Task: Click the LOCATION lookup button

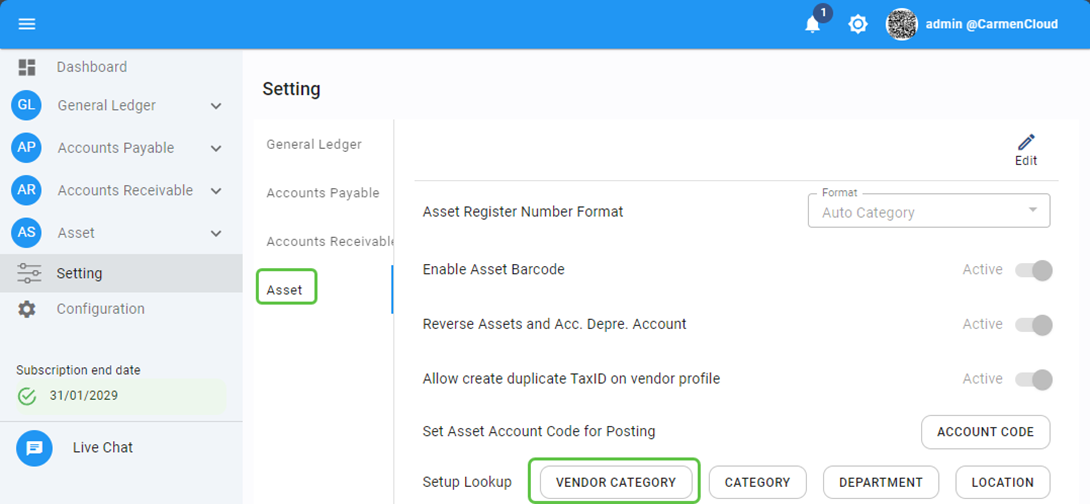Action: (1002, 482)
